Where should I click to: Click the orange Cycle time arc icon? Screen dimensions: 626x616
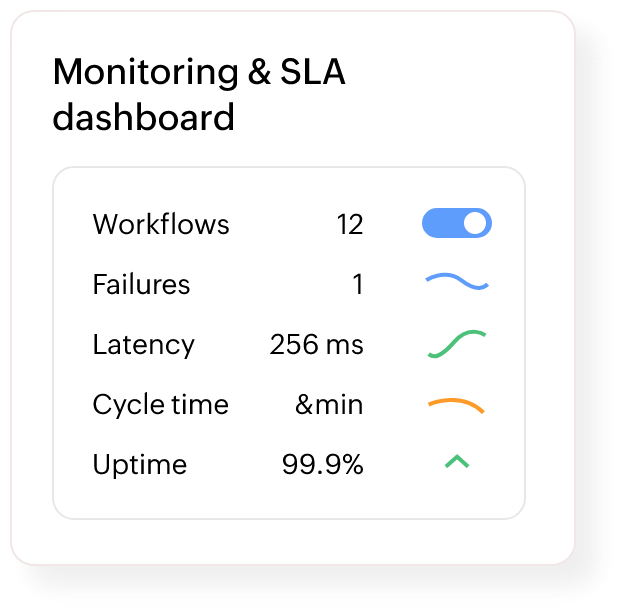(x=456, y=405)
